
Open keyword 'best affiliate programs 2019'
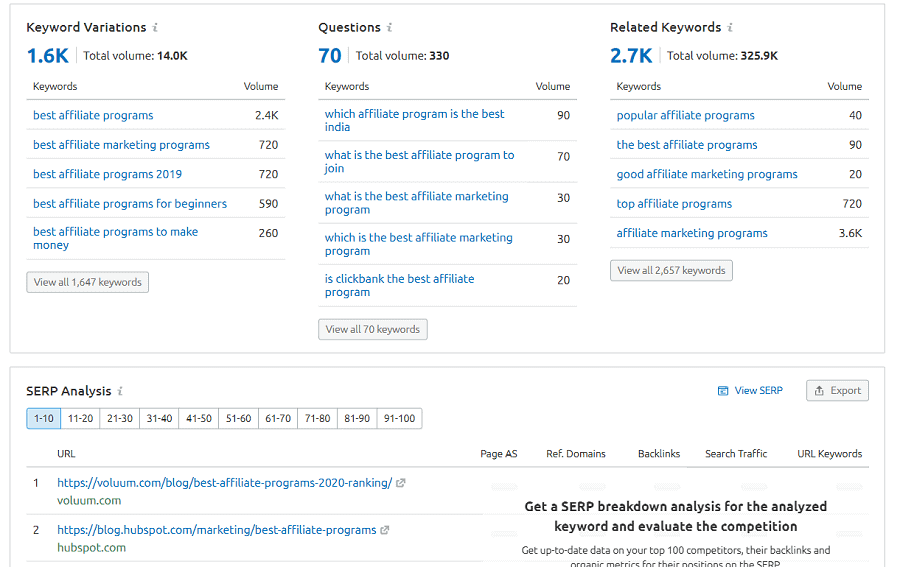coord(107,174)
